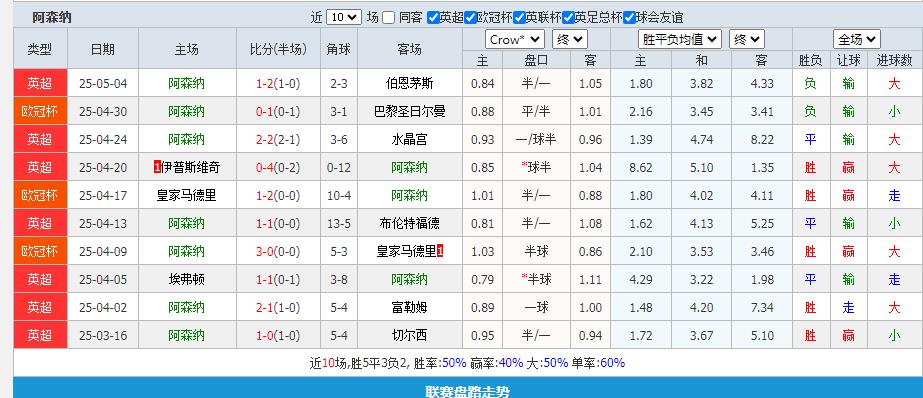Click handicap *球半 cell in 伊普斯维奇 row
The image size is (923, 398).
tap(536, 168)
